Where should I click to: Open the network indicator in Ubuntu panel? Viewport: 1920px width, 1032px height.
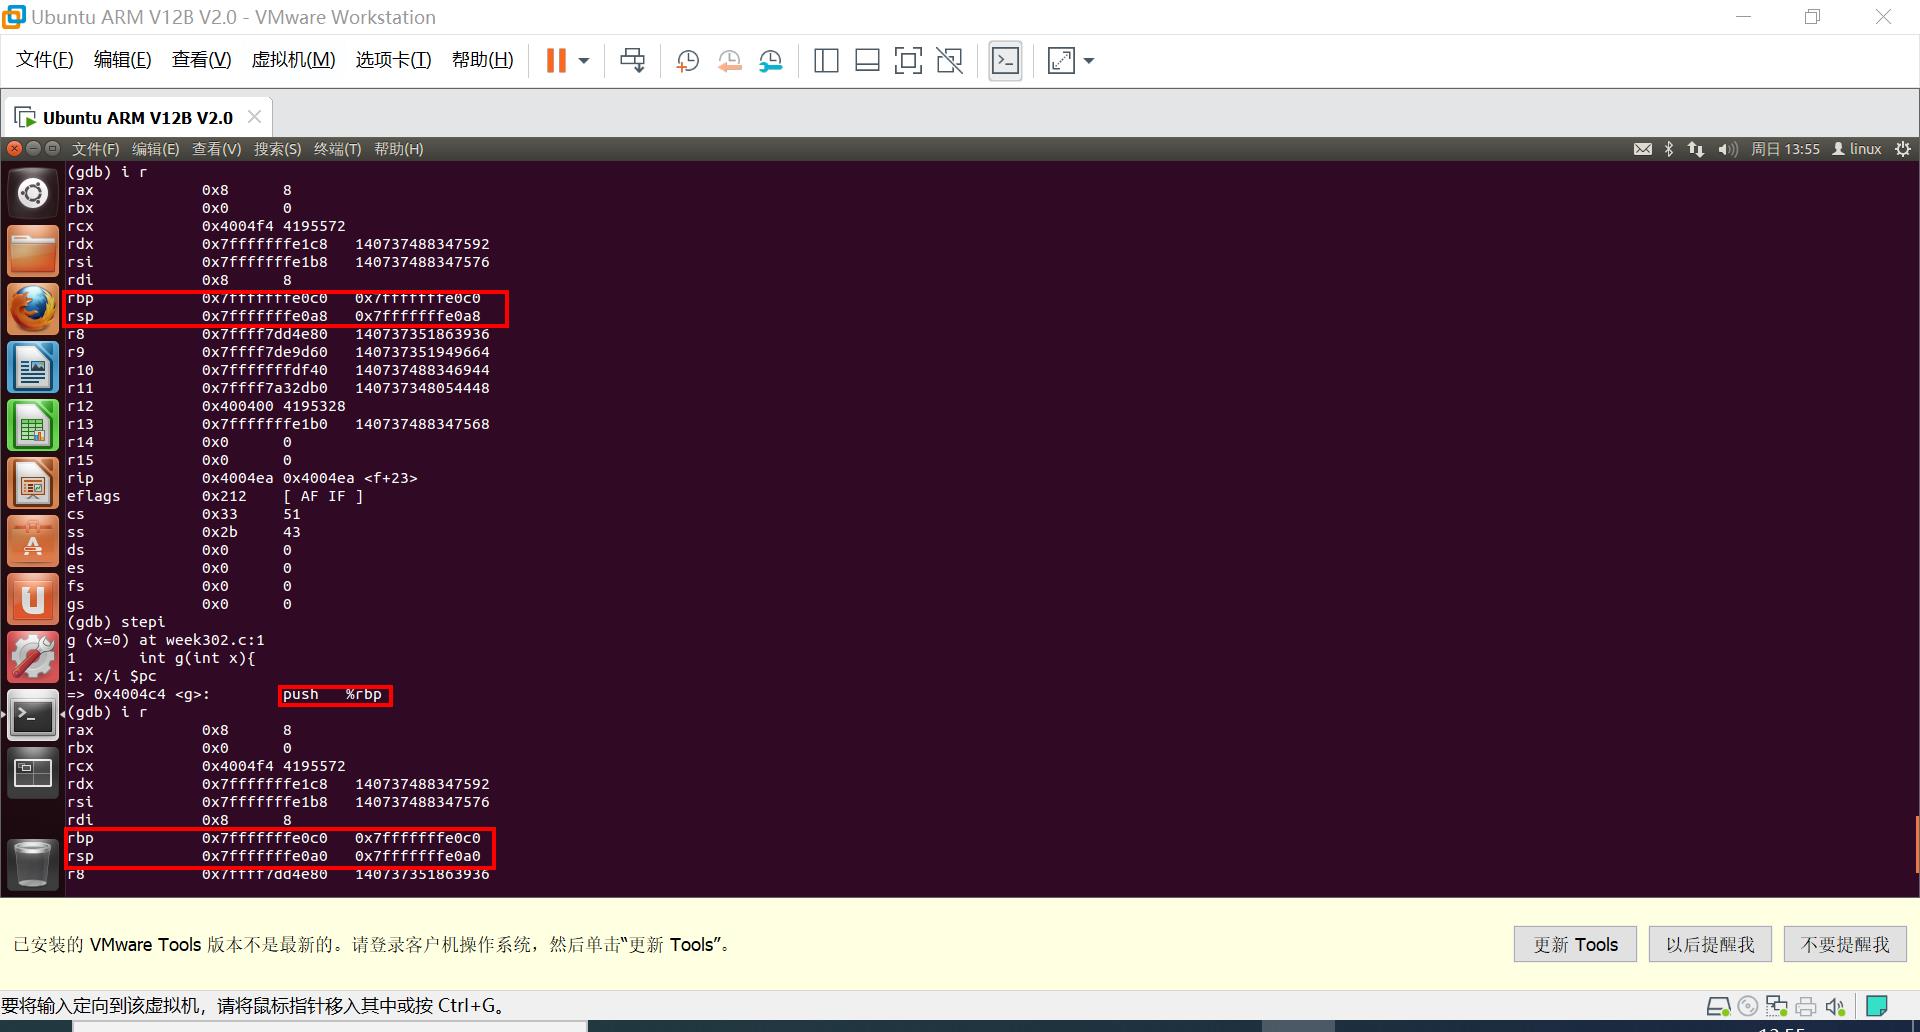point(1696,149)
